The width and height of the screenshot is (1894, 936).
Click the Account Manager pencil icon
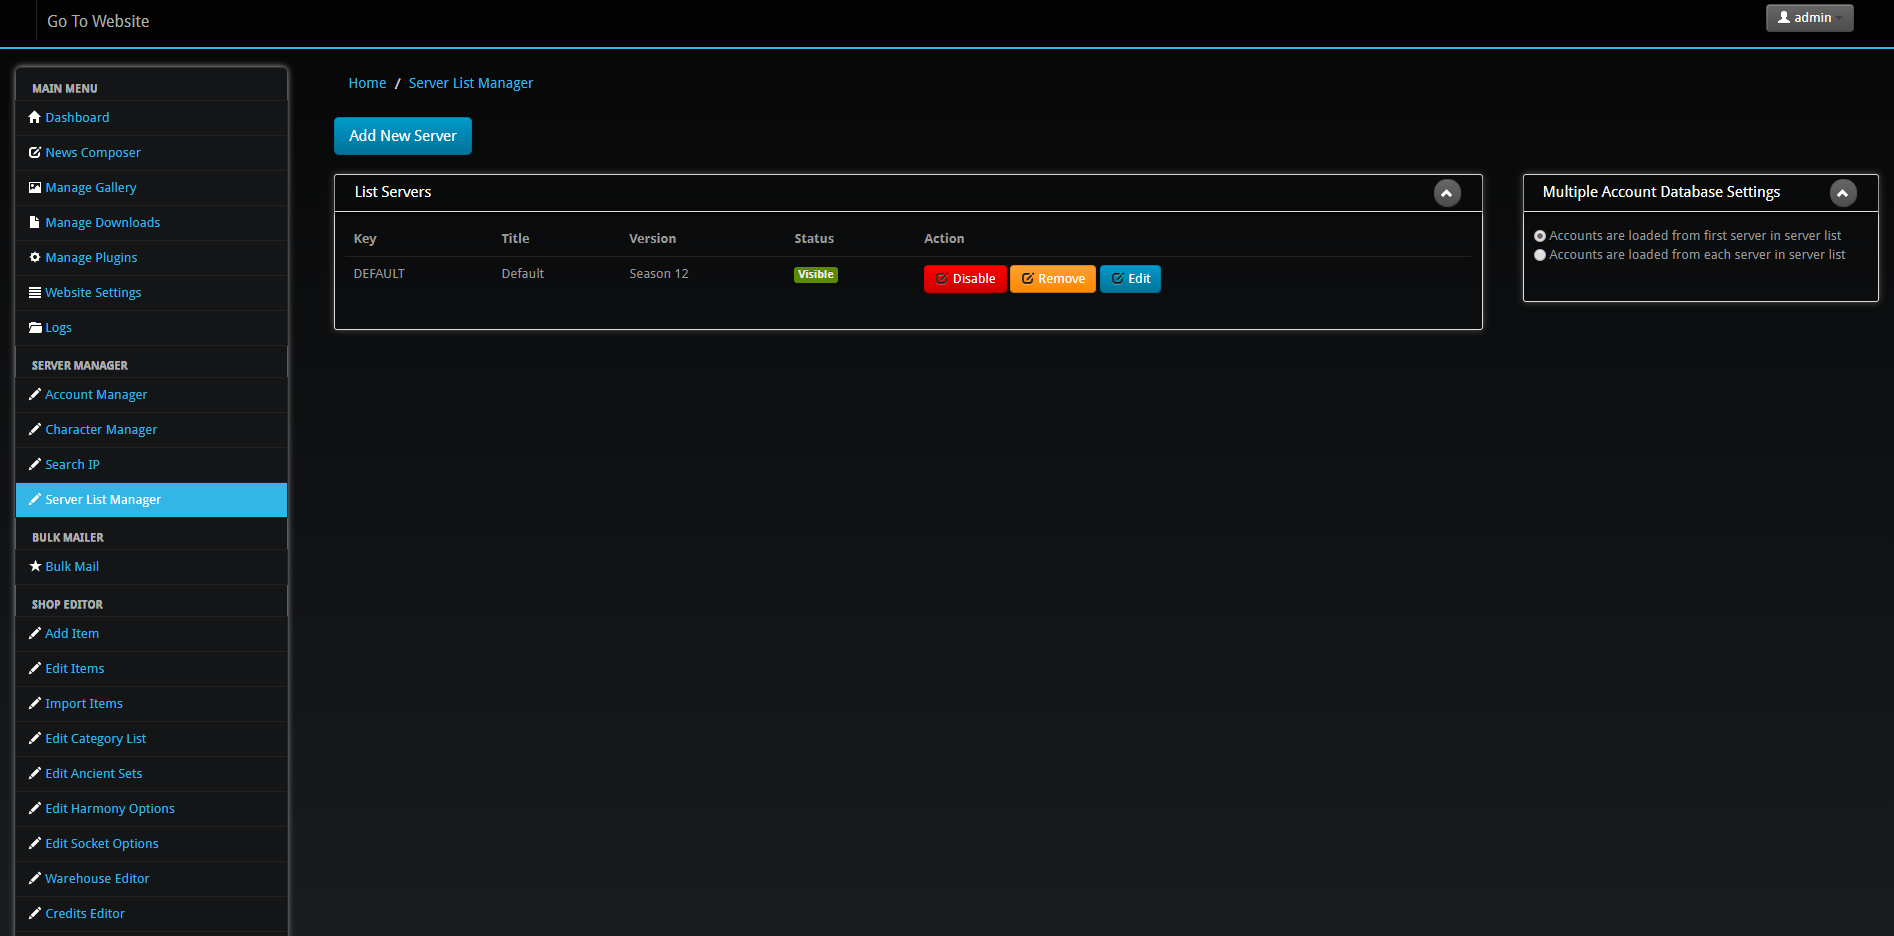pyautogui.click(x=35, y=394)
